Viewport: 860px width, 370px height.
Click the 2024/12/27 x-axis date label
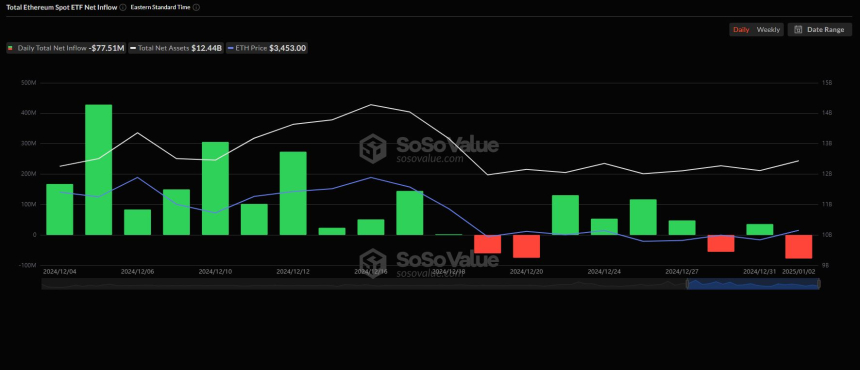coord(682,271)
